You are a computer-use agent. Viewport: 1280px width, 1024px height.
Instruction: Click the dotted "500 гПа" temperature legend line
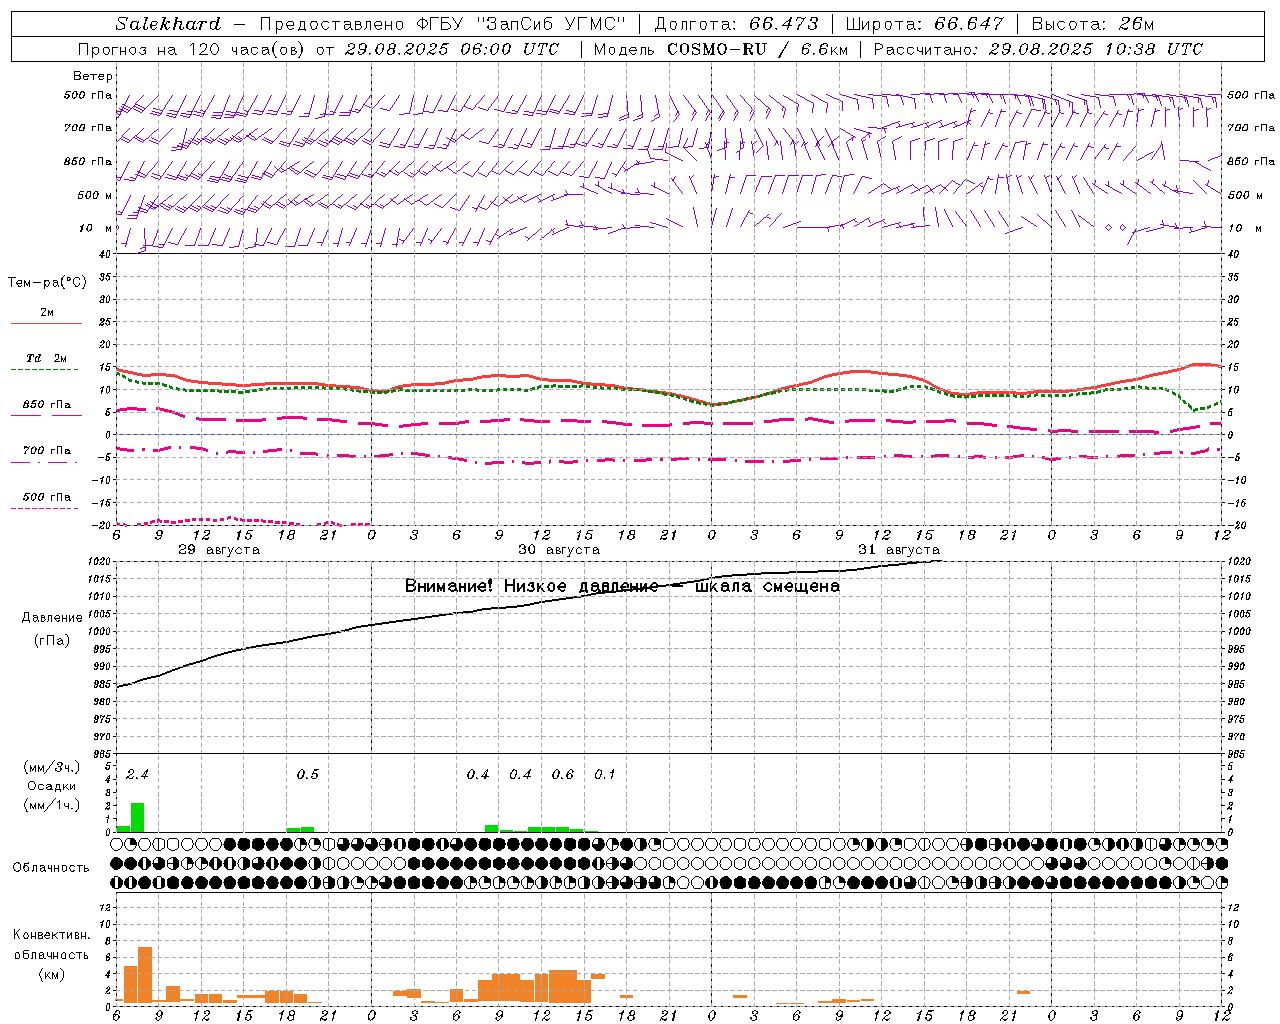44,509
